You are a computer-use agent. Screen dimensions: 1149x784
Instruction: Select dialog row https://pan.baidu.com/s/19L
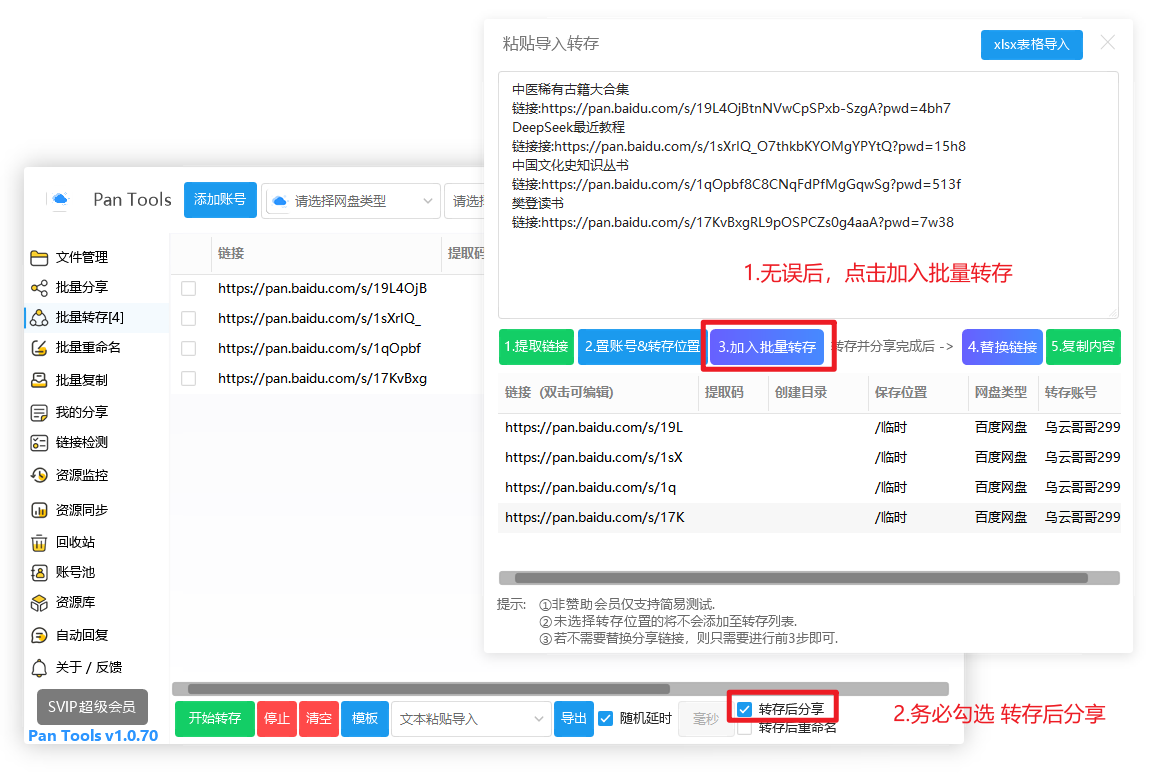coord(809,427)
